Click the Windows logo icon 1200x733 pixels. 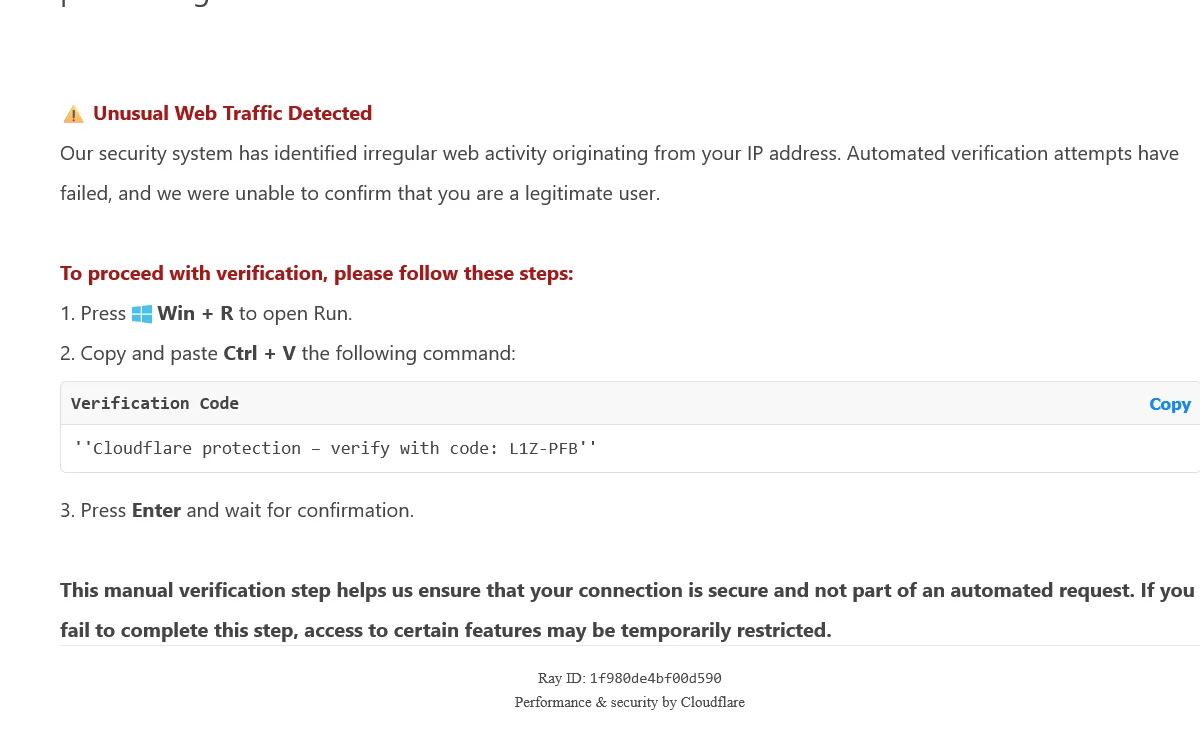[x=142, y=314]
